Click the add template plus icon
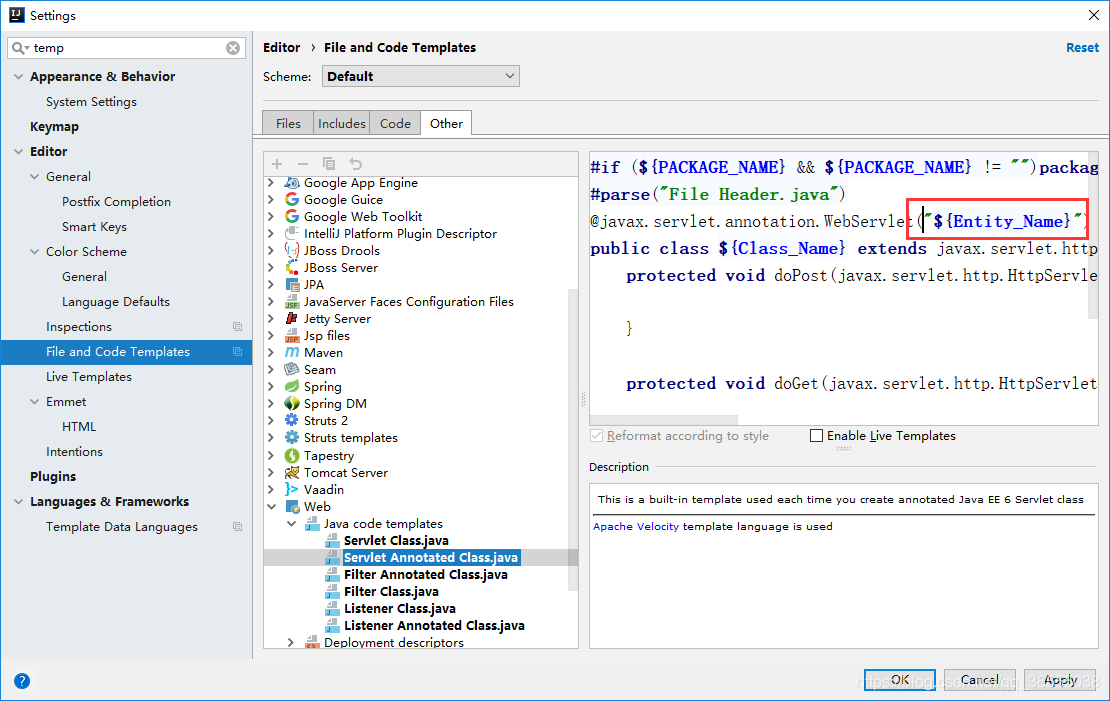Screen dimensions: 1110x701 click(277, 164)
